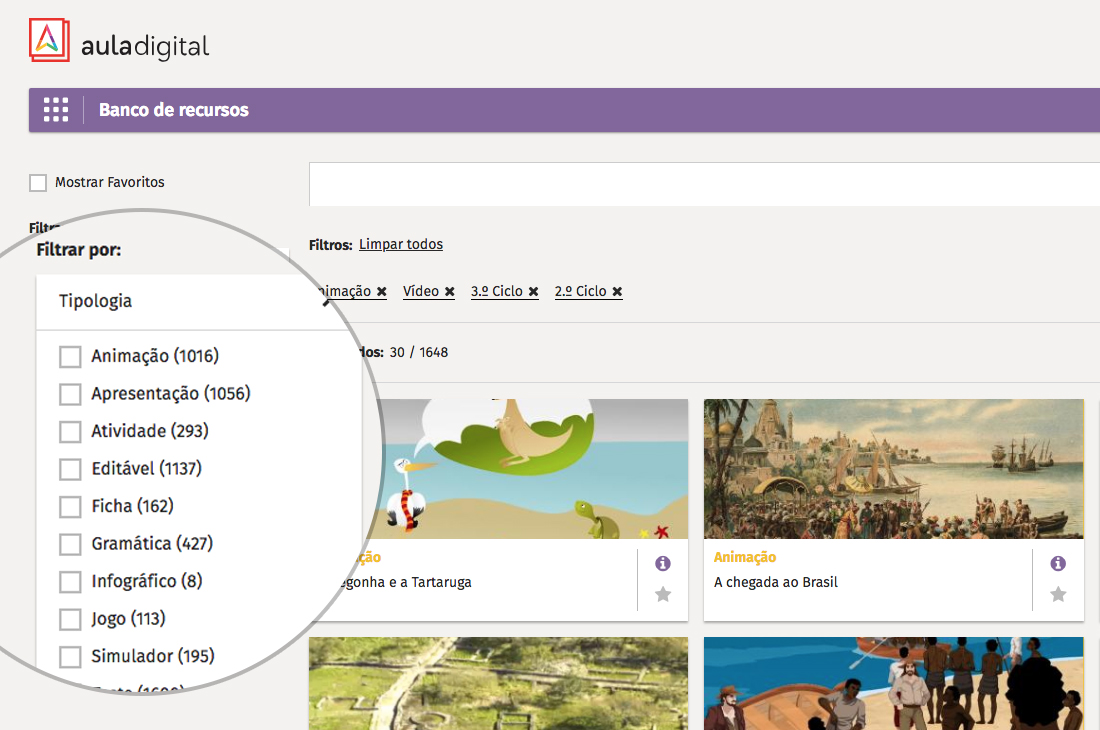
Task: Remove the 3.º Ciclo filter tag
Action: click(534, 292)
